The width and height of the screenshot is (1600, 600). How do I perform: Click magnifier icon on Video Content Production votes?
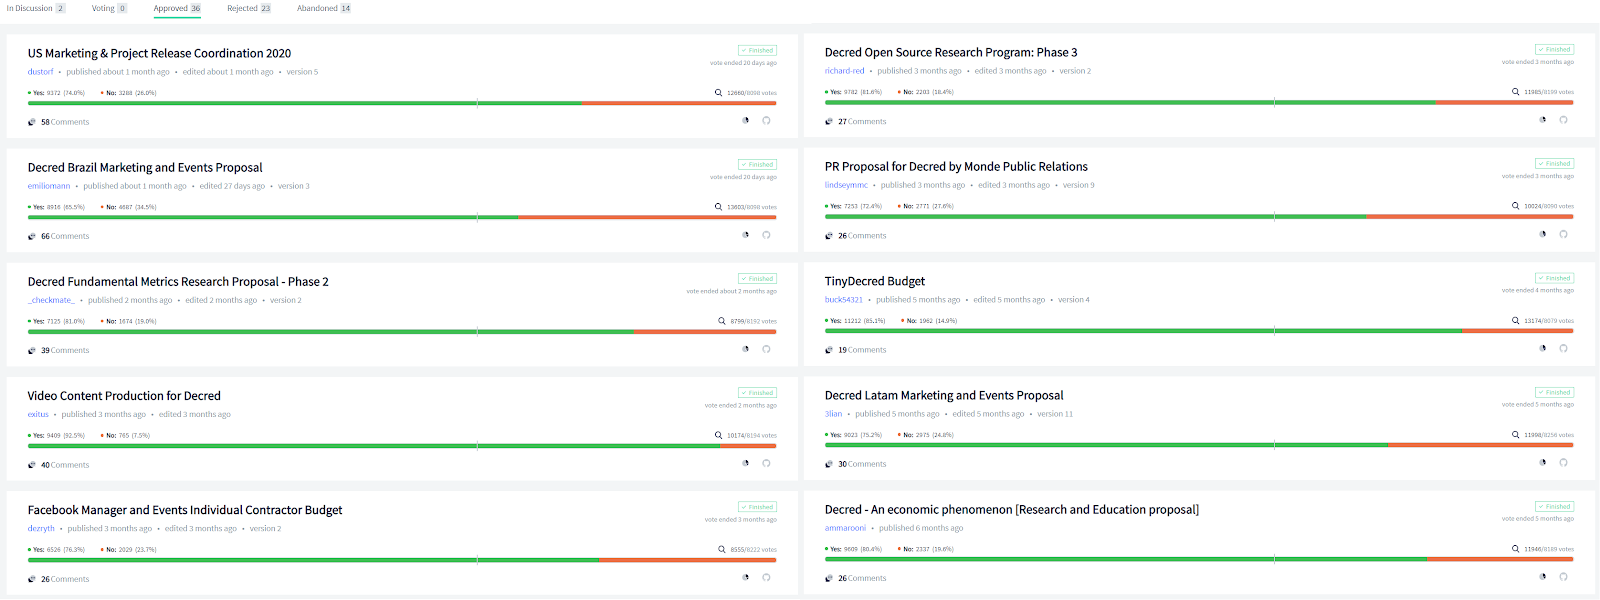718,435
